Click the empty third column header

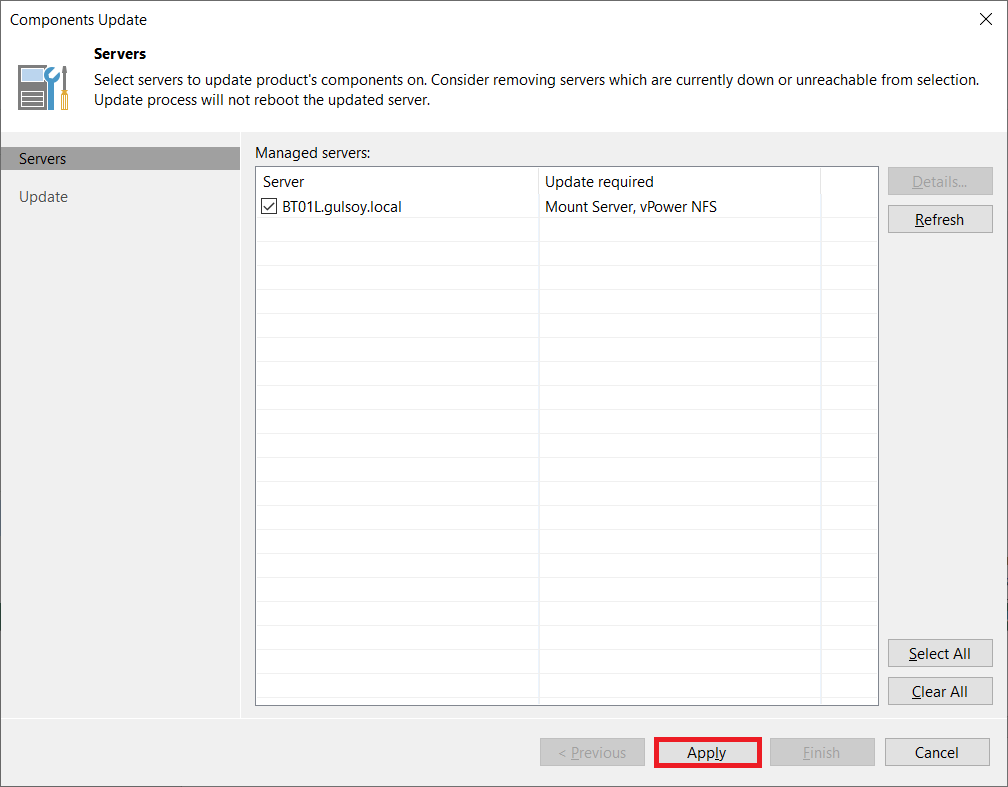tap(848, 182)
